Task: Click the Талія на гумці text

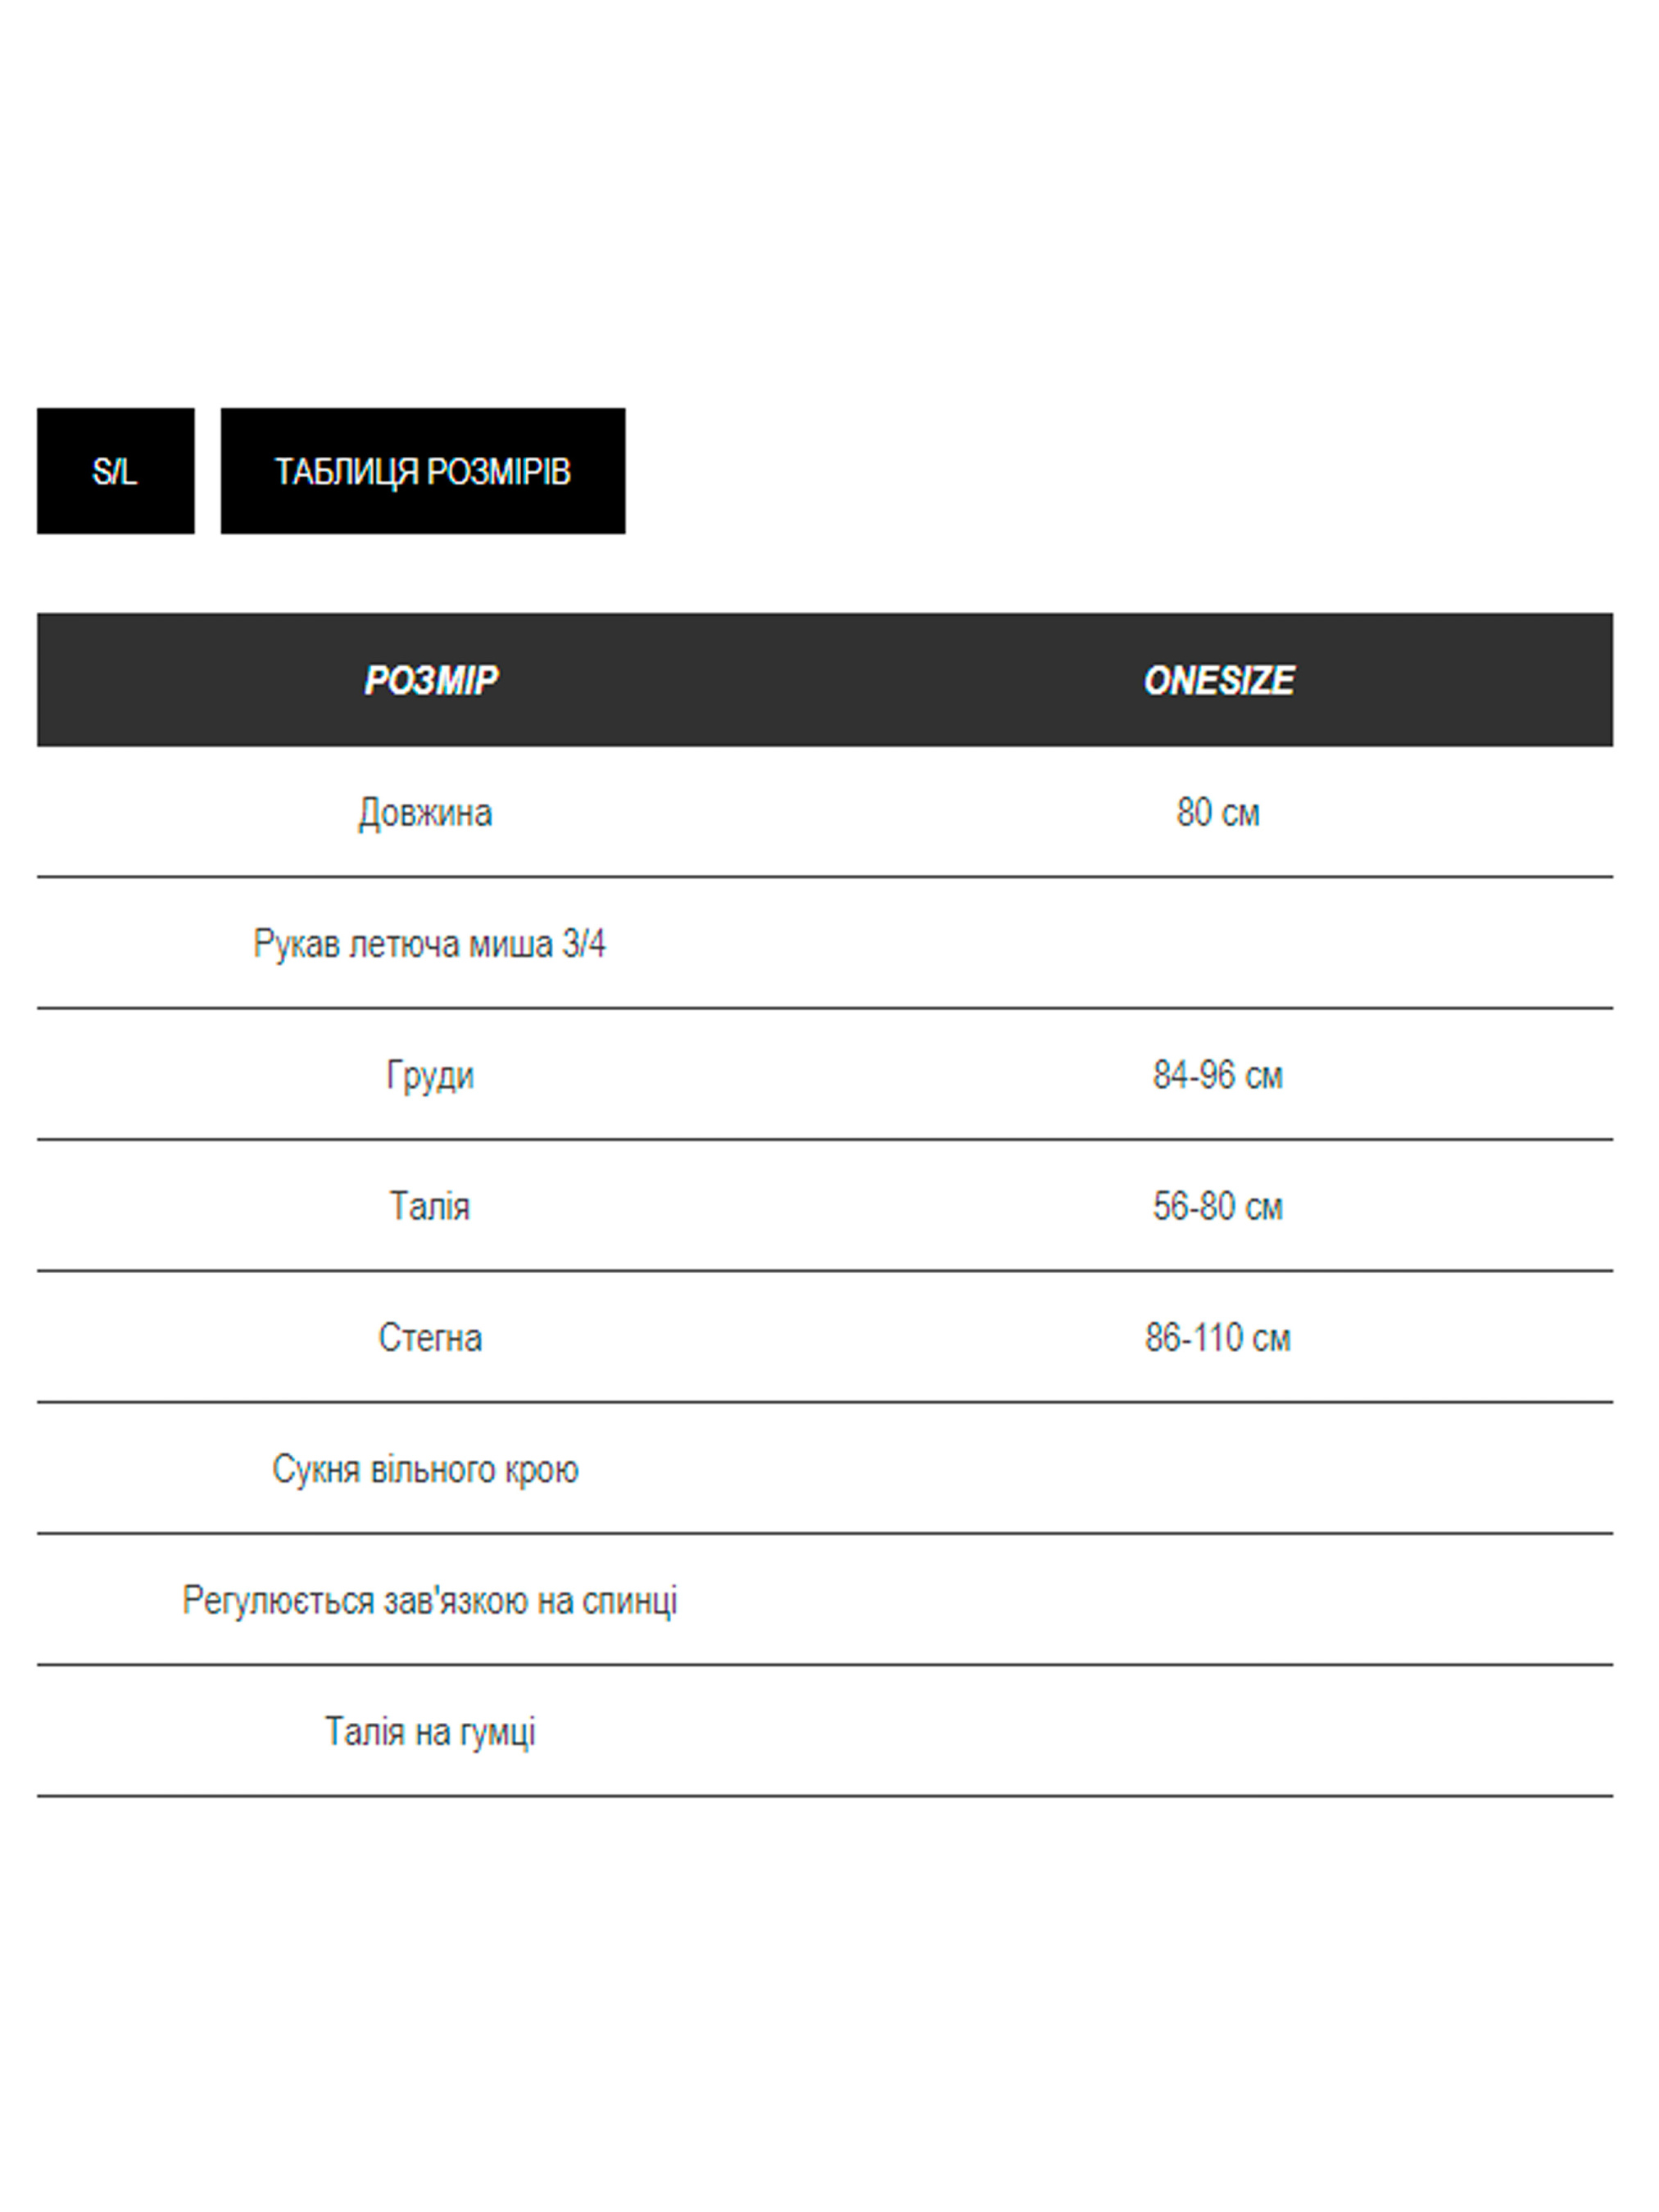Action: pos(430,1732)
